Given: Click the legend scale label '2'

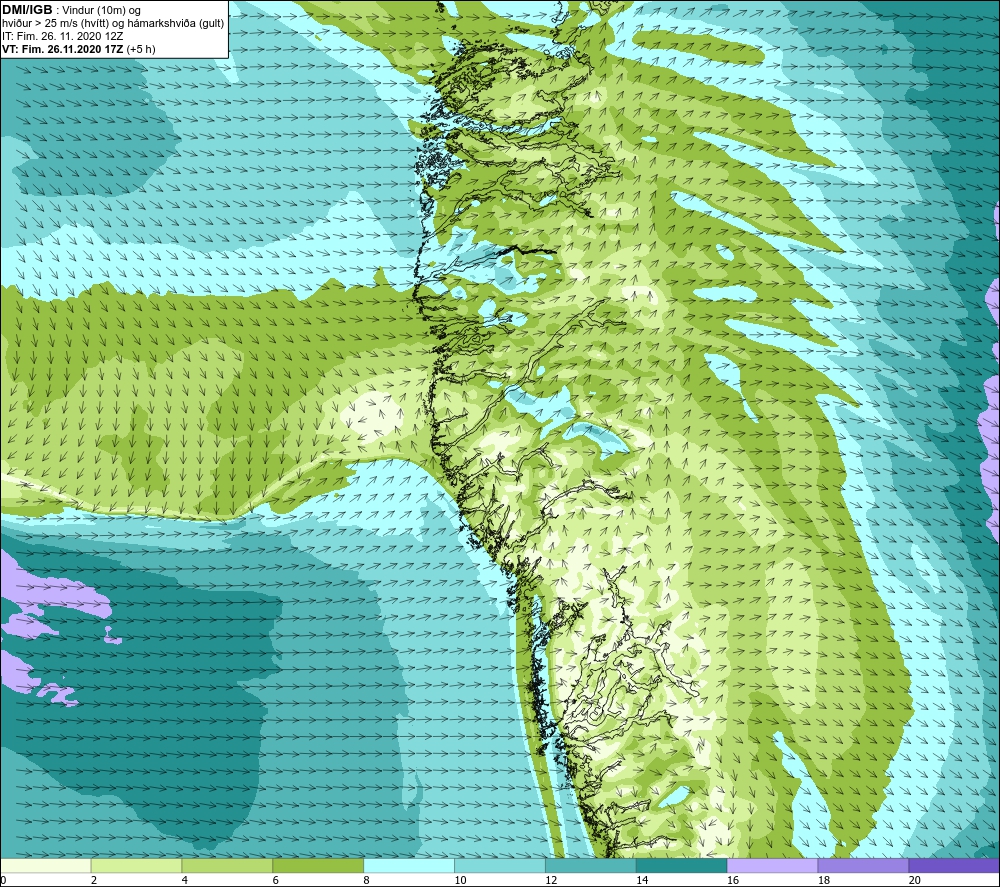Looking at the screenshot, I should click(94, 880).
